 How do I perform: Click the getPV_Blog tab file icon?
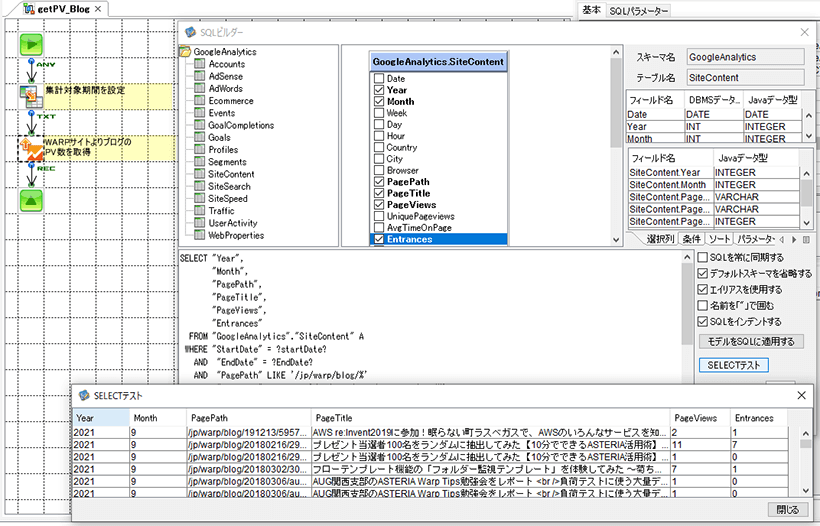(x=29, y=8)
